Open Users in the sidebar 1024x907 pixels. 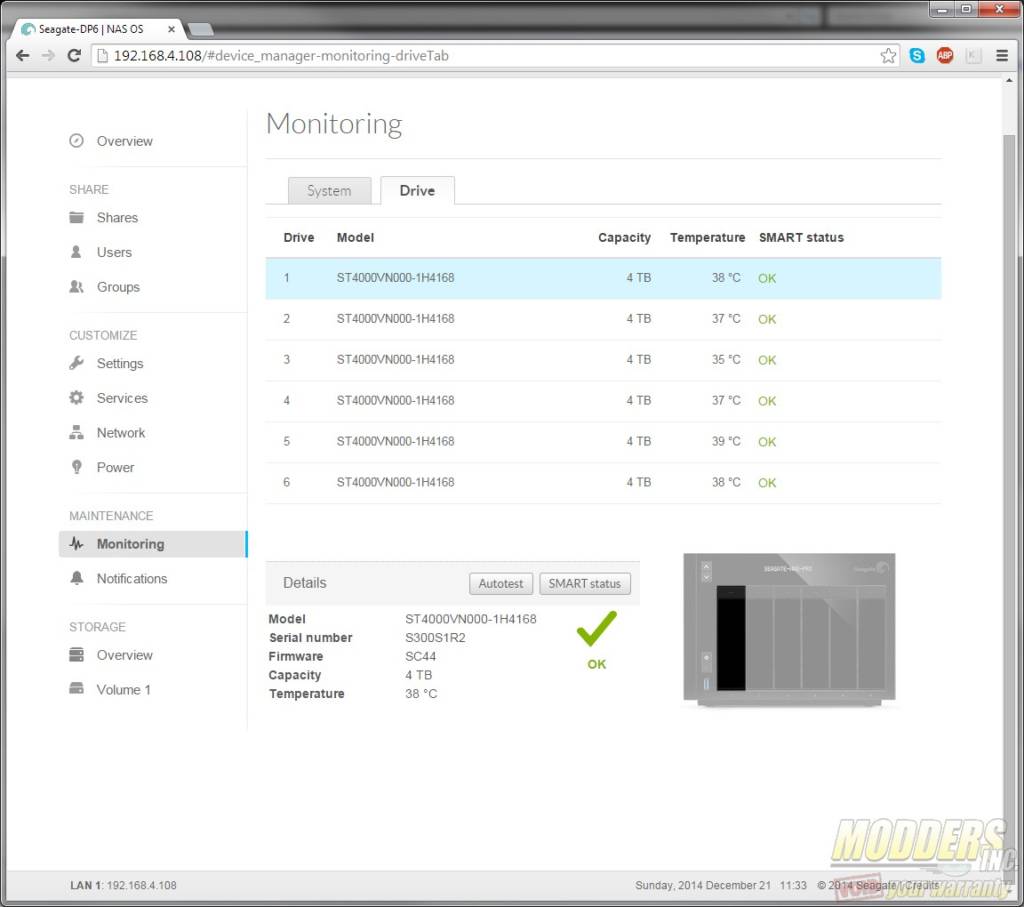click(x=114, y=252)
